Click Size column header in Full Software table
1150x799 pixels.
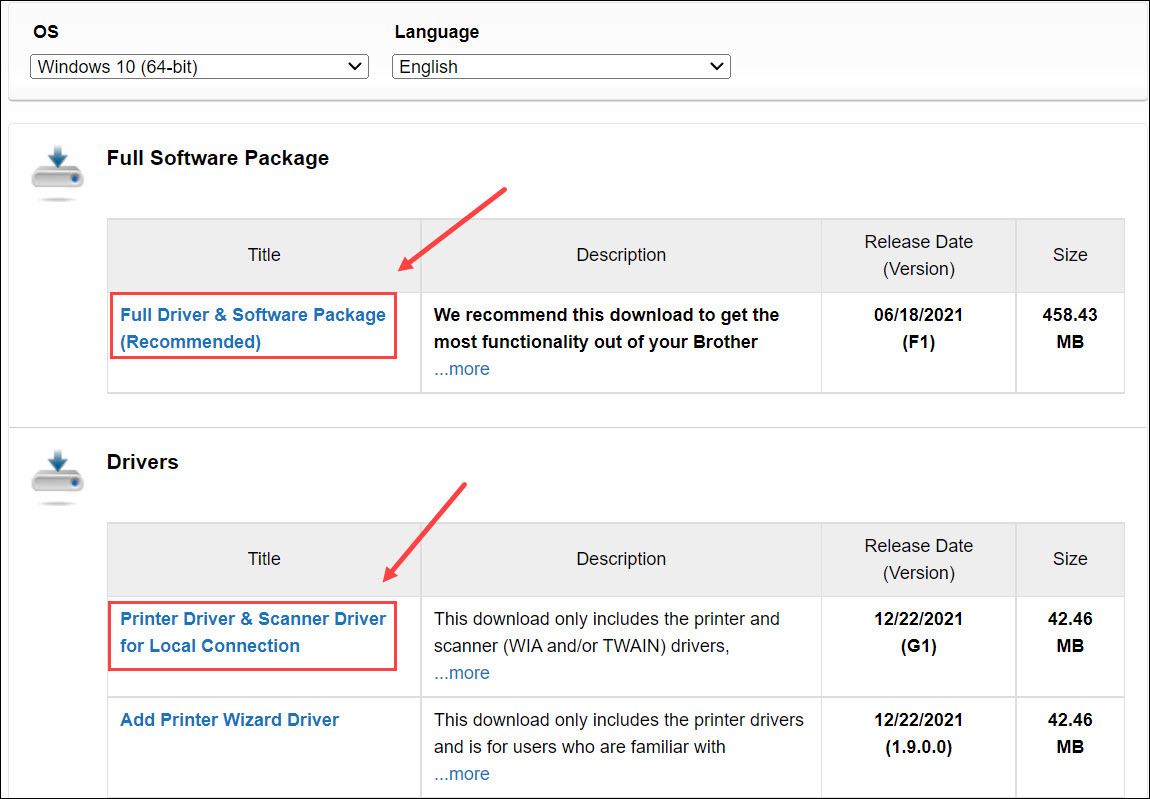(1070, 255)
